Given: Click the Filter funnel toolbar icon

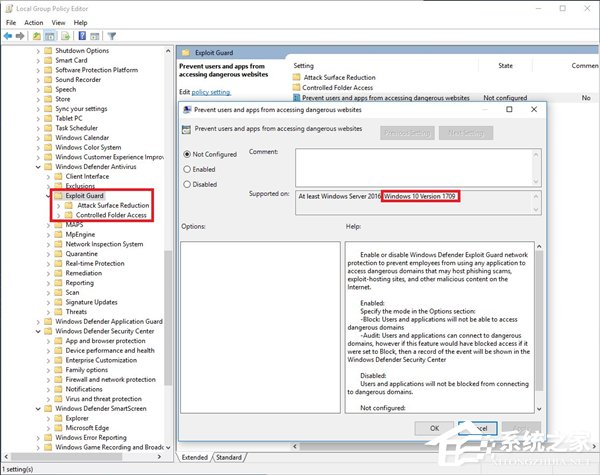Looking at the screenshot, I should (x=112, y=36).
